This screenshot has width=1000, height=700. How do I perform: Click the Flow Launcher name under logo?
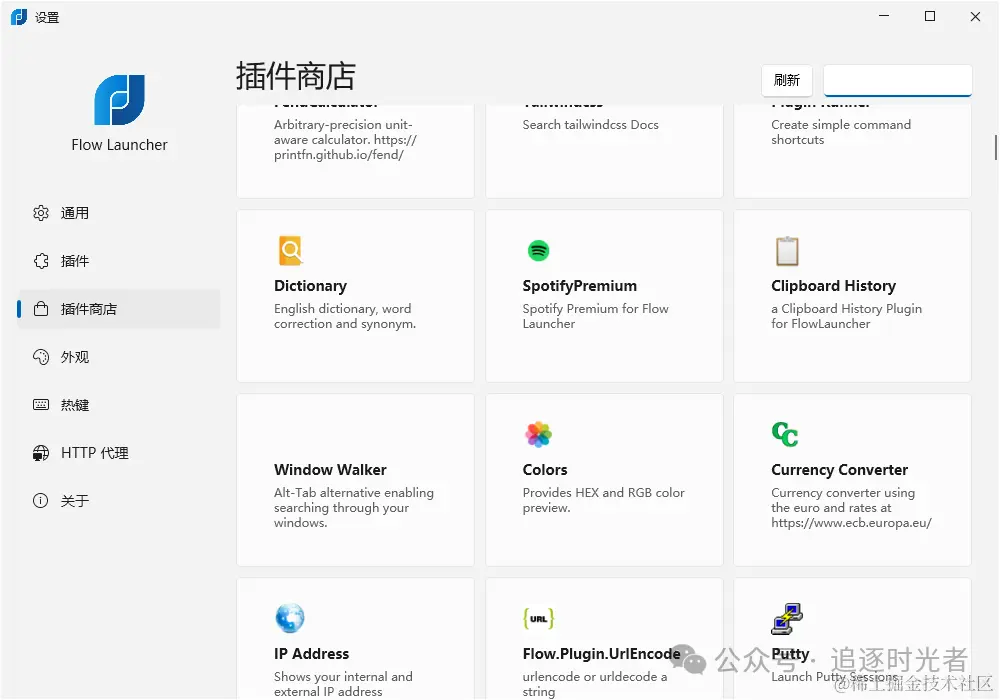[x=119, y=145]
